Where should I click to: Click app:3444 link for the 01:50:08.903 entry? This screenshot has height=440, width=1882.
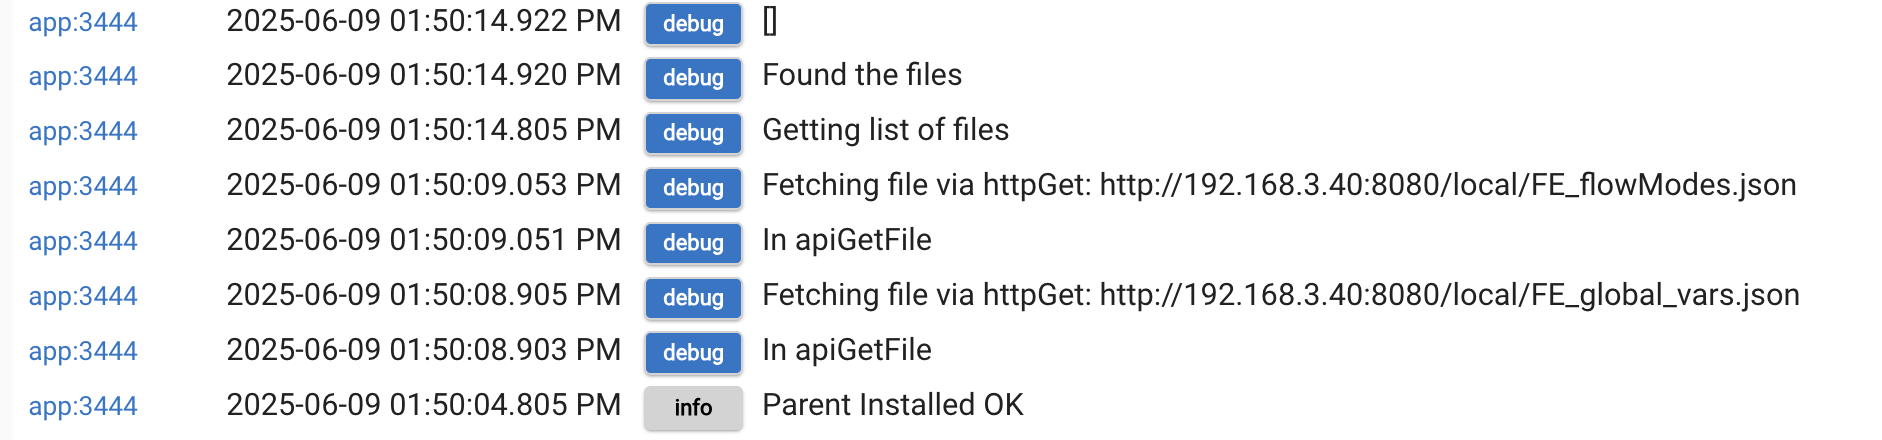[x=83, y=351]
